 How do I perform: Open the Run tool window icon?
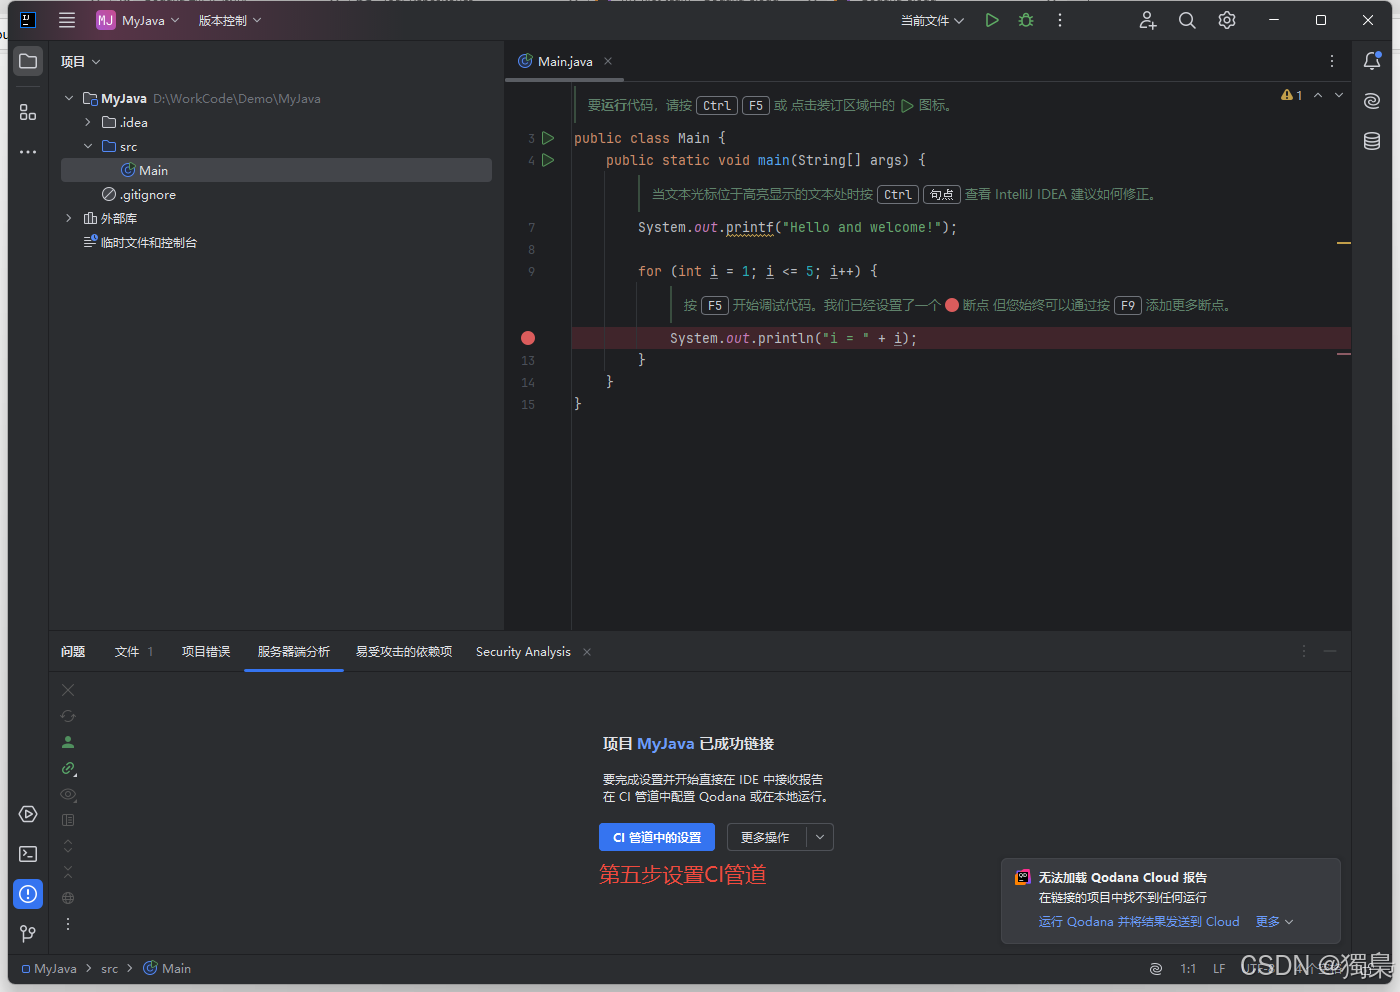27,815
